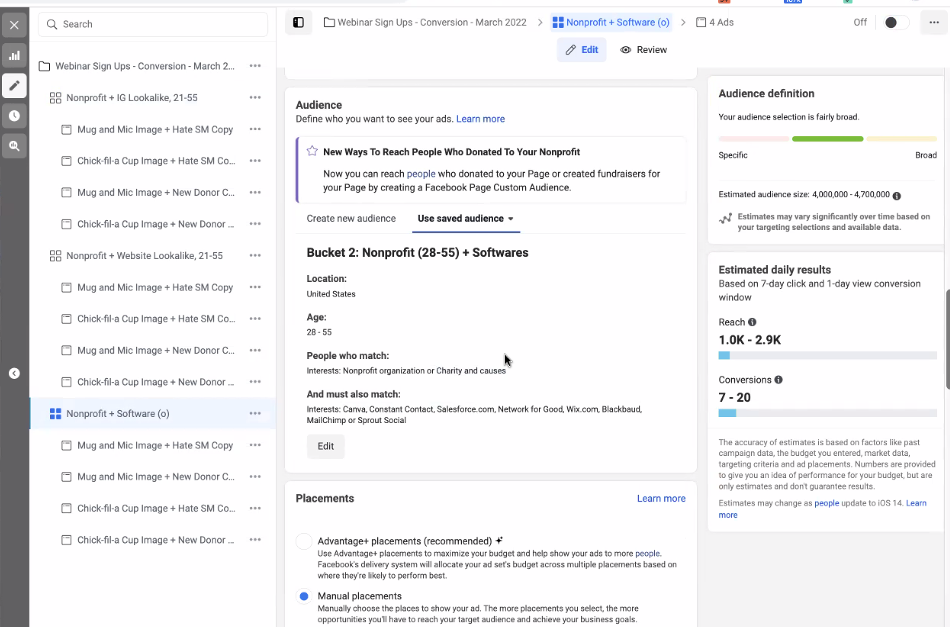950x627 pixels.
Task: Close the ad editor panel
Action: point(14,25)
